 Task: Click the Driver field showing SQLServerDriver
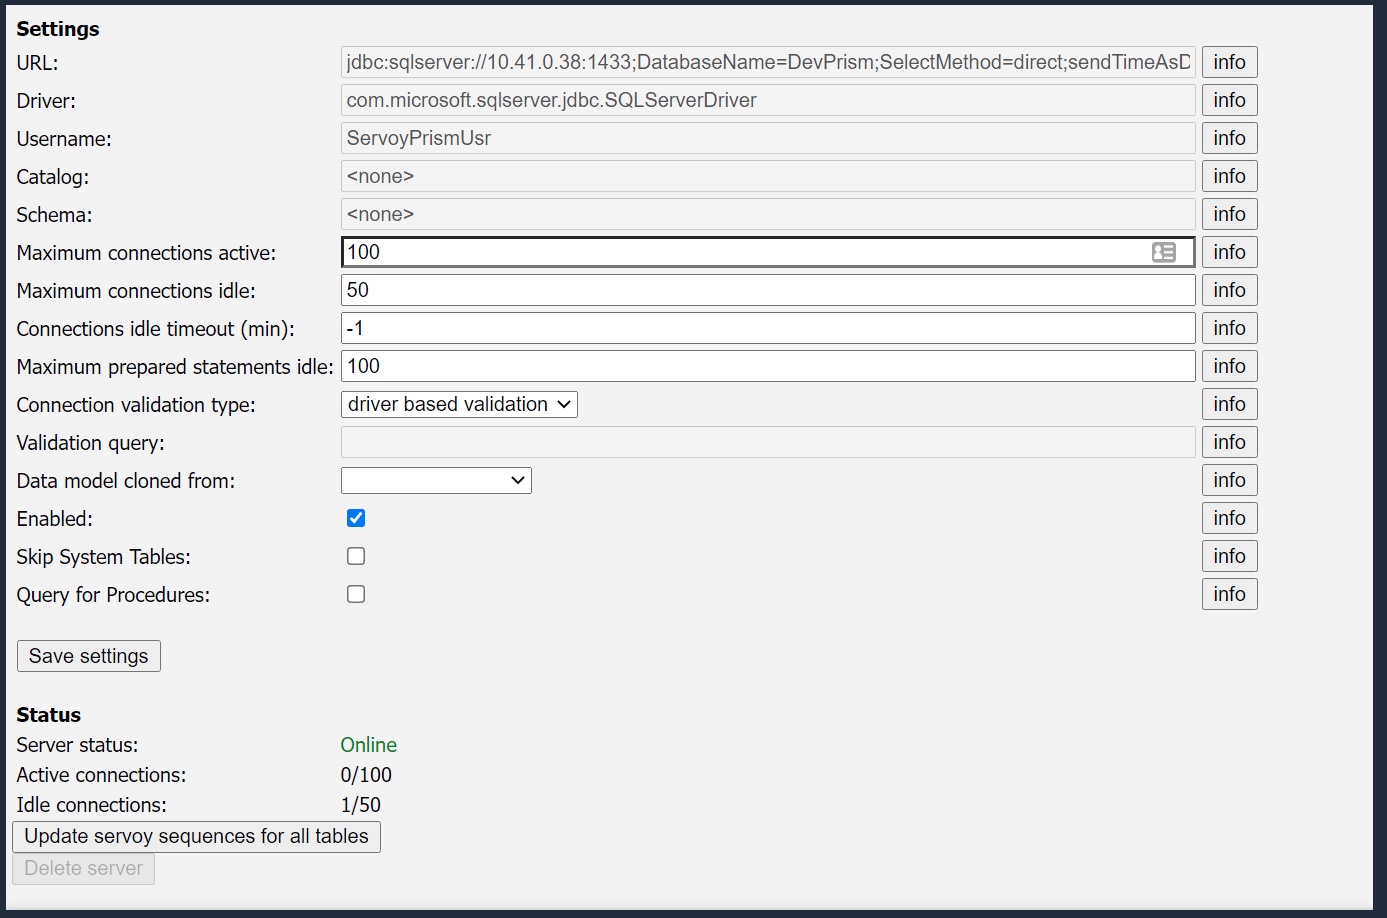(x=768, y=100)
